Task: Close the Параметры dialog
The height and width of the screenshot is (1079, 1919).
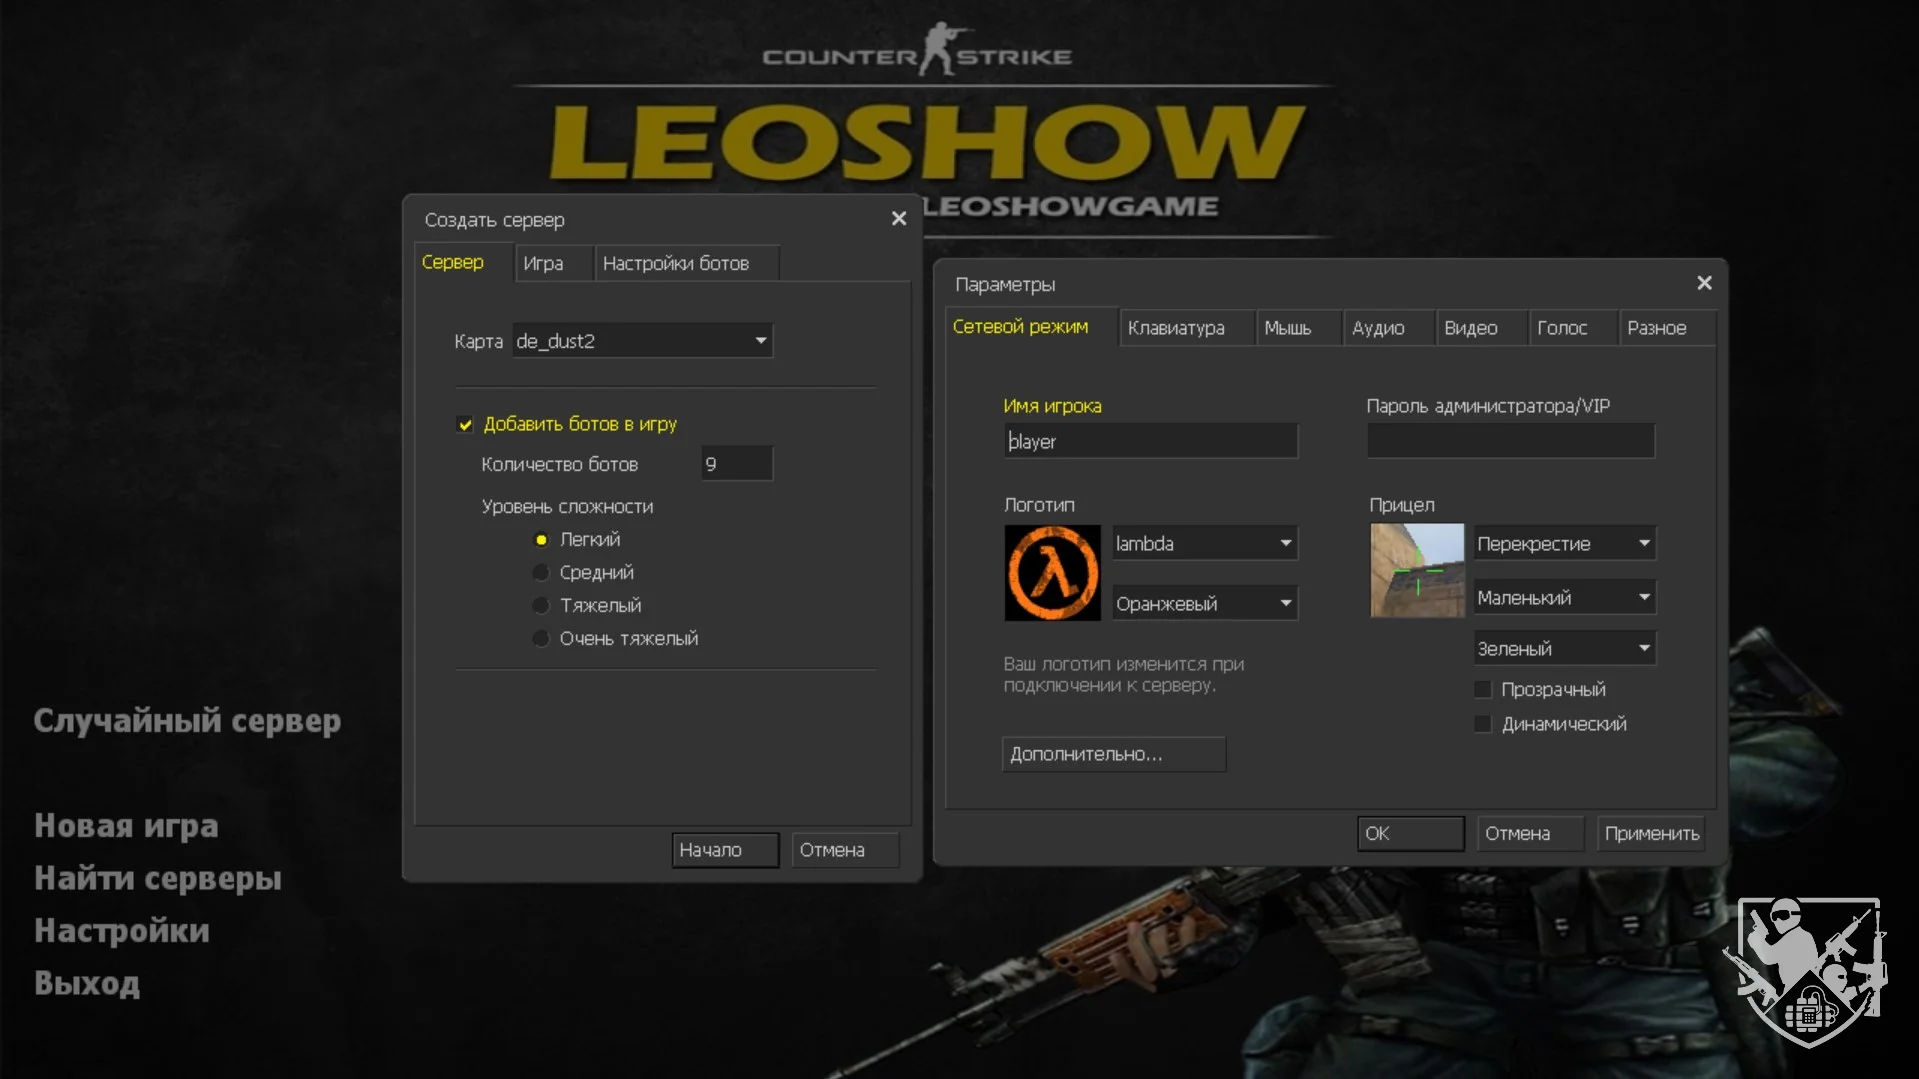Action: click(1704, 284)
